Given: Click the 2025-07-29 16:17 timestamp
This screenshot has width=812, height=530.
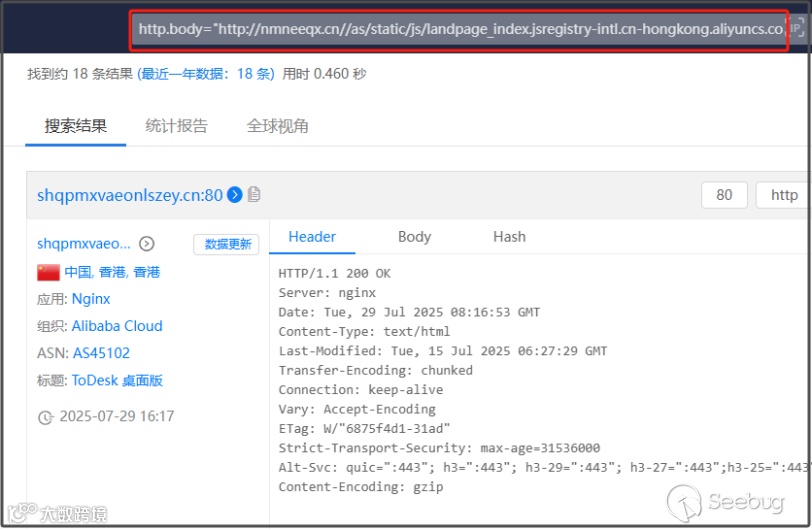Looking at the screenshot, I should coord(117,417).
